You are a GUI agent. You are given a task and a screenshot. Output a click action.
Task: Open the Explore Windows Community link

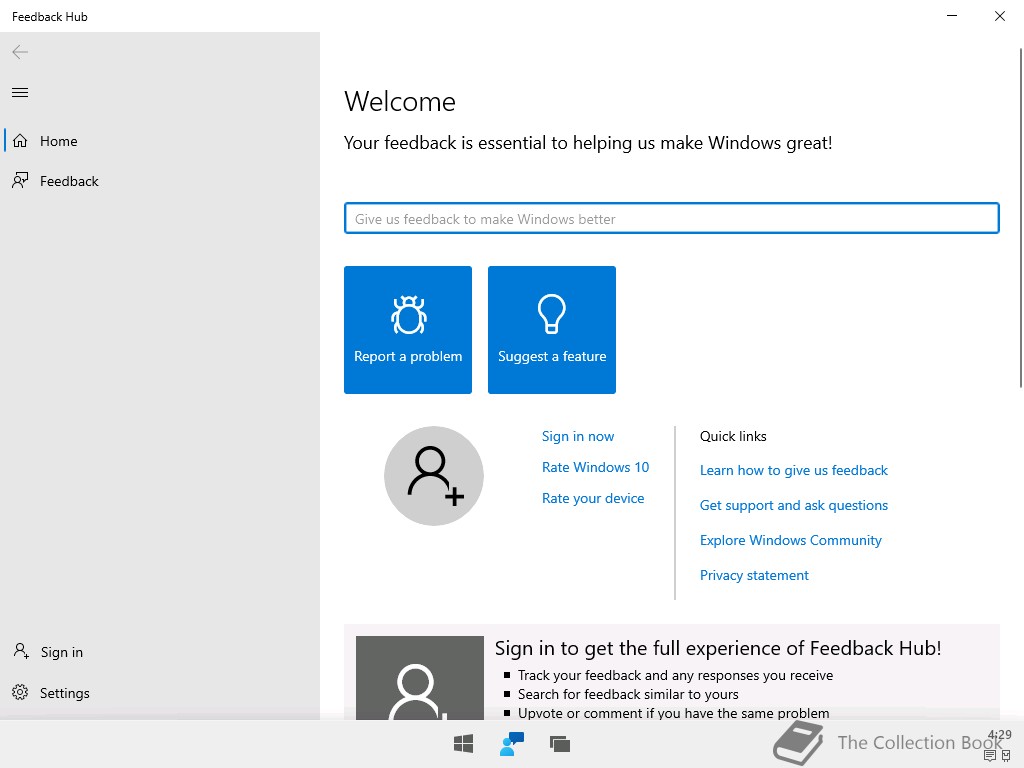790,540
